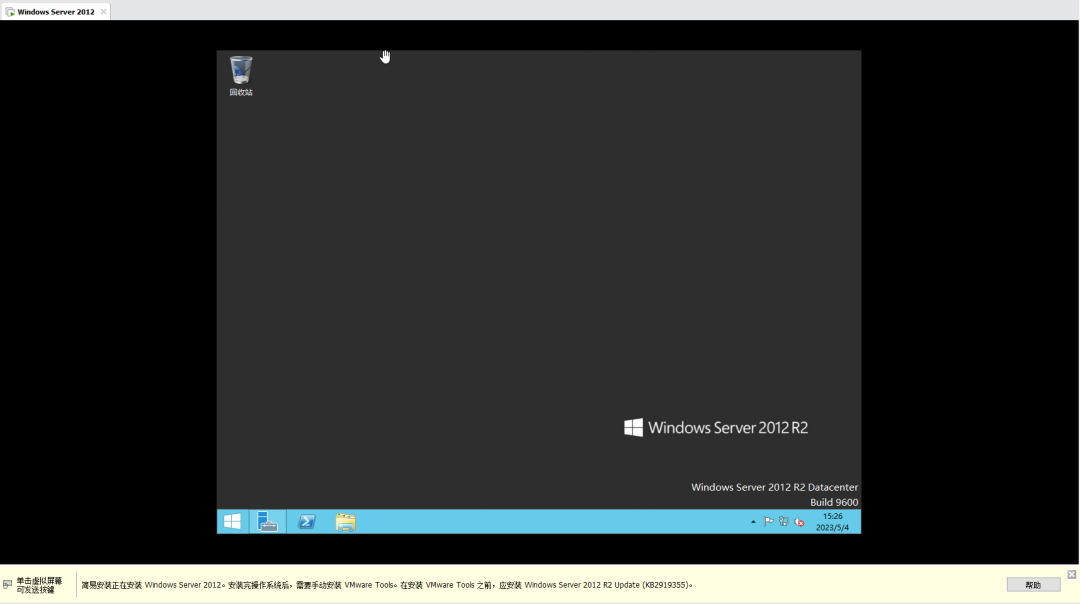The image size is (1080, 604).
Task: Click the text mentioning KB2919355 update
Action: pyautogui.click(x=387, y=585)
